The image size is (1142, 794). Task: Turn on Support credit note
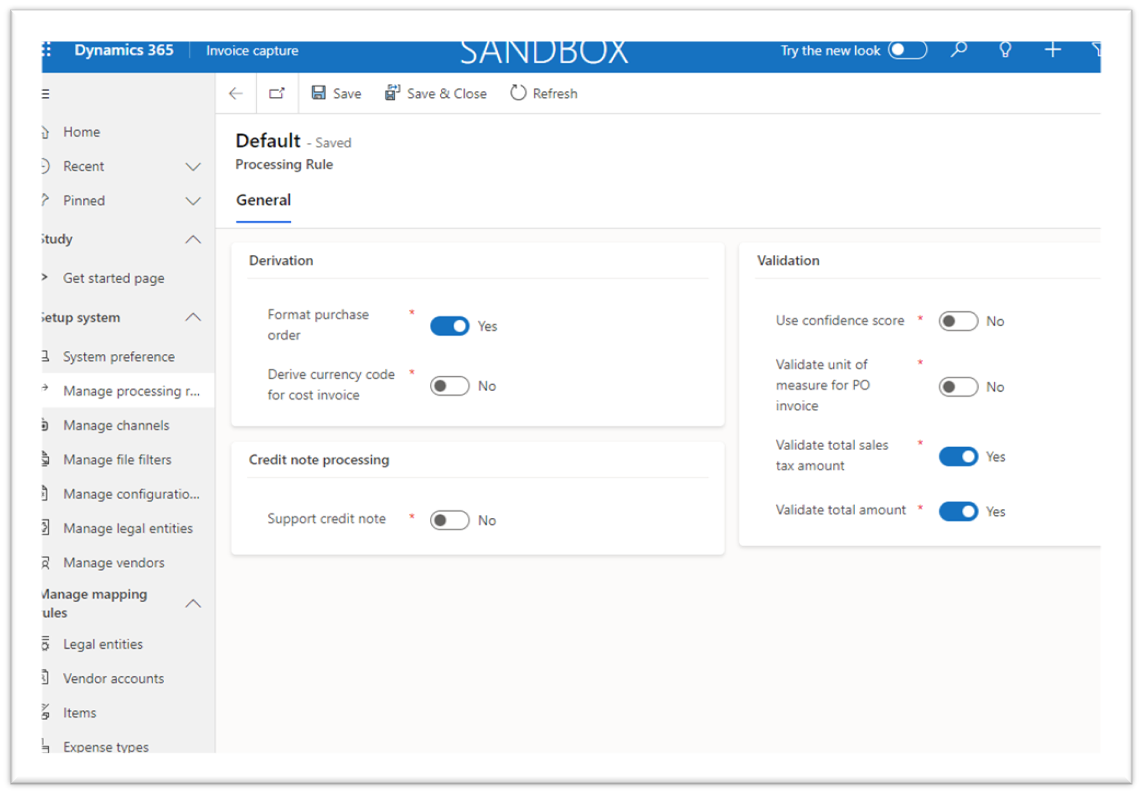click(450, 519)
